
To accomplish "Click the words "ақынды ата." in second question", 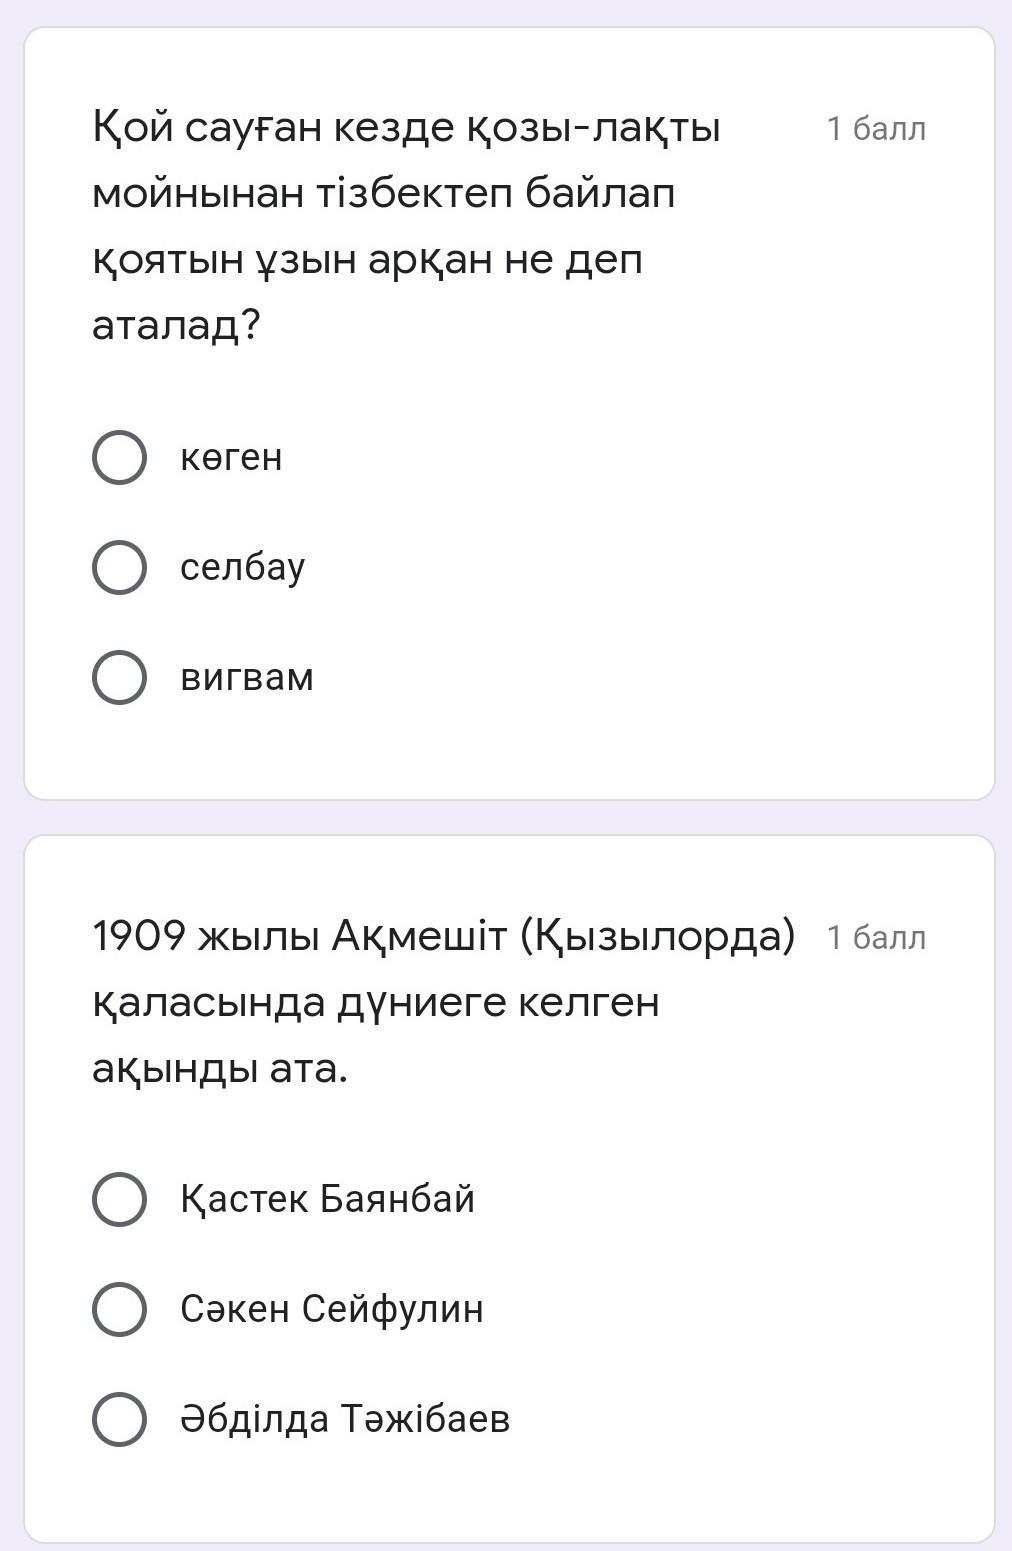I will click(220, 1069).
